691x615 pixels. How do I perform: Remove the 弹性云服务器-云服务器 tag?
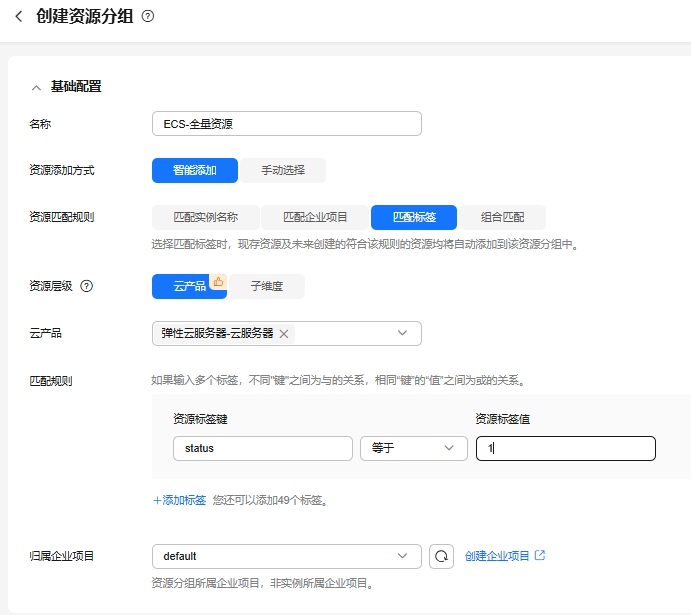coord(284,333)
